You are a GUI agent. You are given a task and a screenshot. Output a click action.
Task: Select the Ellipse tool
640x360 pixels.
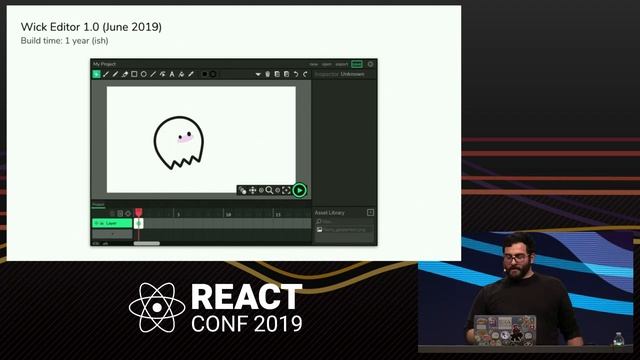(144, 74)
